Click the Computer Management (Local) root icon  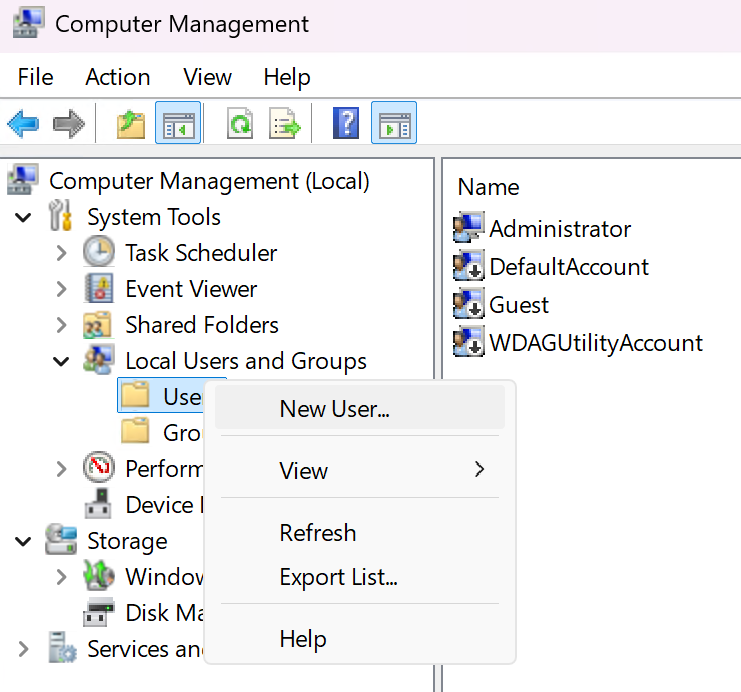tap(23, 180)
